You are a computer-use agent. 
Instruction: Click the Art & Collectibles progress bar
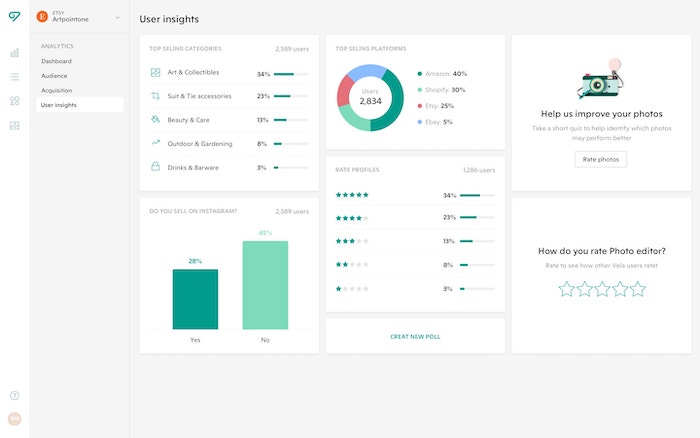291,74
